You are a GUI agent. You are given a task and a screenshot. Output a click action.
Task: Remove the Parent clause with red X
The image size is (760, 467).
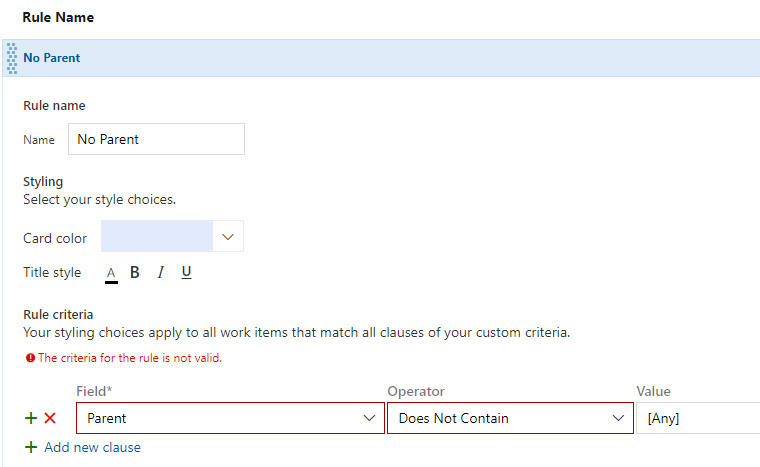(50, 418)
